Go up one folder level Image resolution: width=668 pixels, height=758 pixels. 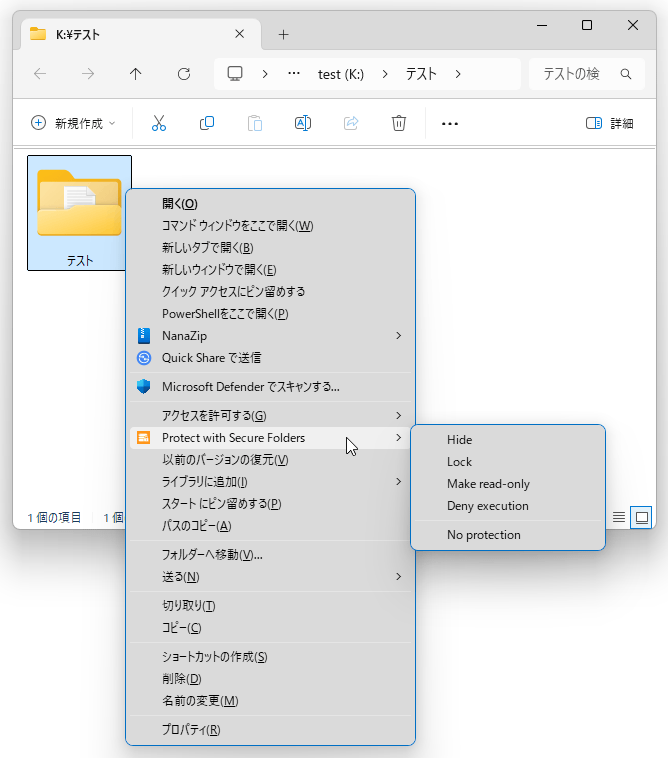[x=135, y=74]
